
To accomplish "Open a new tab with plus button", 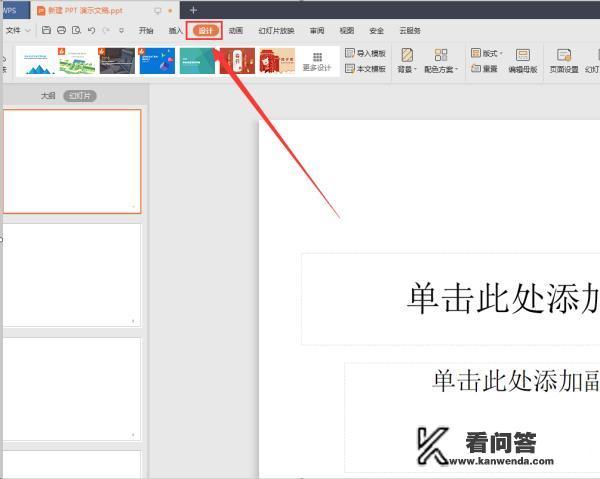I will click(x=193, y=10).
